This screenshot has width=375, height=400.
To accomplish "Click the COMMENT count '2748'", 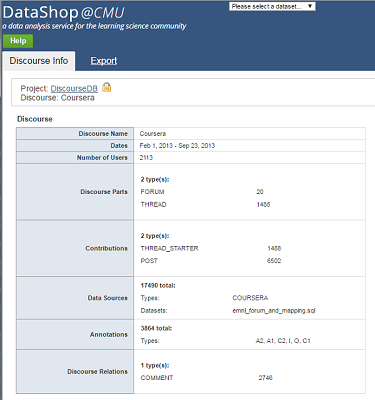I will [265, 378].
